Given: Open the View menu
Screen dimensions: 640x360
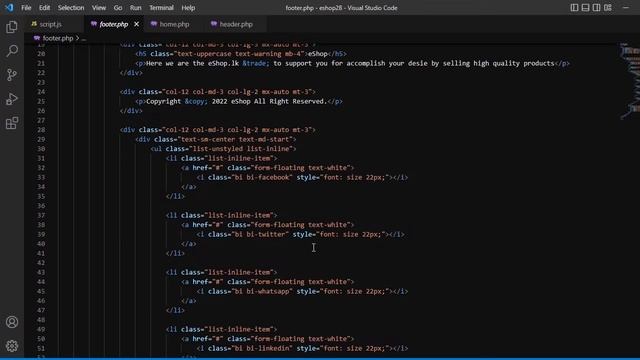Looking at the screenshot, I should coord(99,8).
